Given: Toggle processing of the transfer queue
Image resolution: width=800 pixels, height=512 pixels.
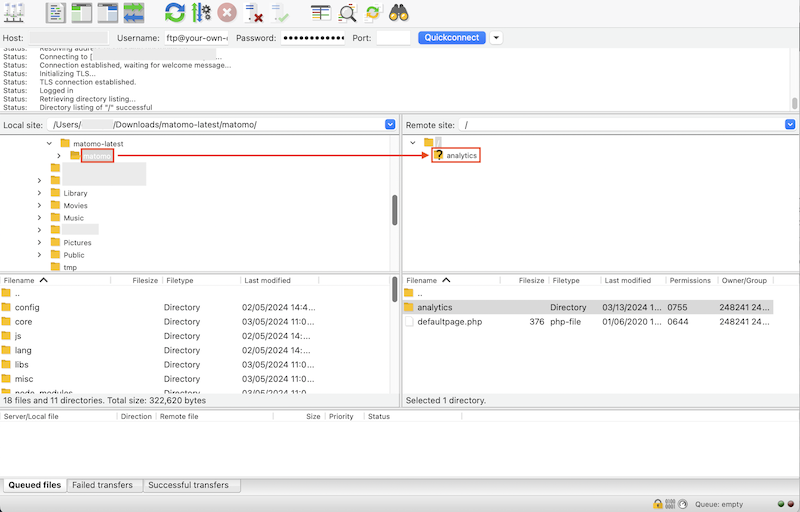Looking at the screenshot, I should (x=201, y=13).
